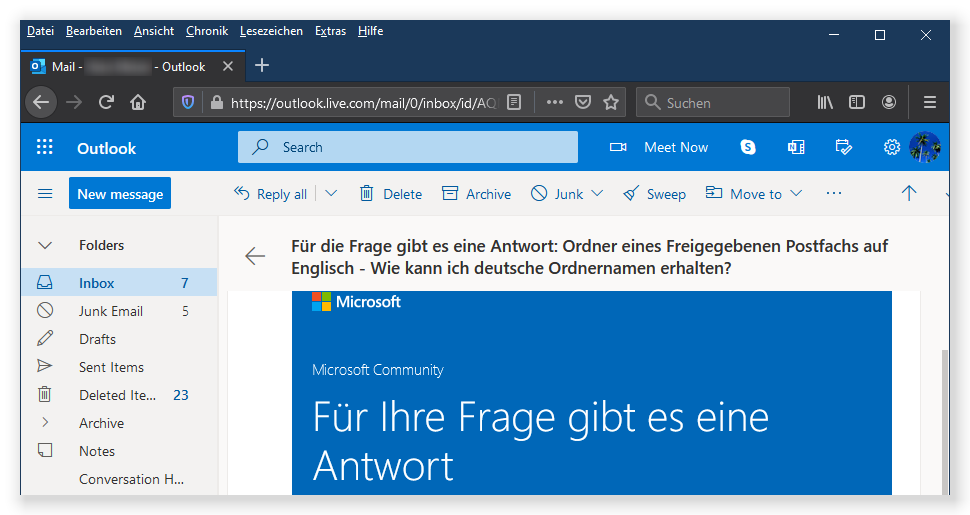Go to Firefox home page
The width and height of the screenshot is (970, 515).
(x=138, y=102)
